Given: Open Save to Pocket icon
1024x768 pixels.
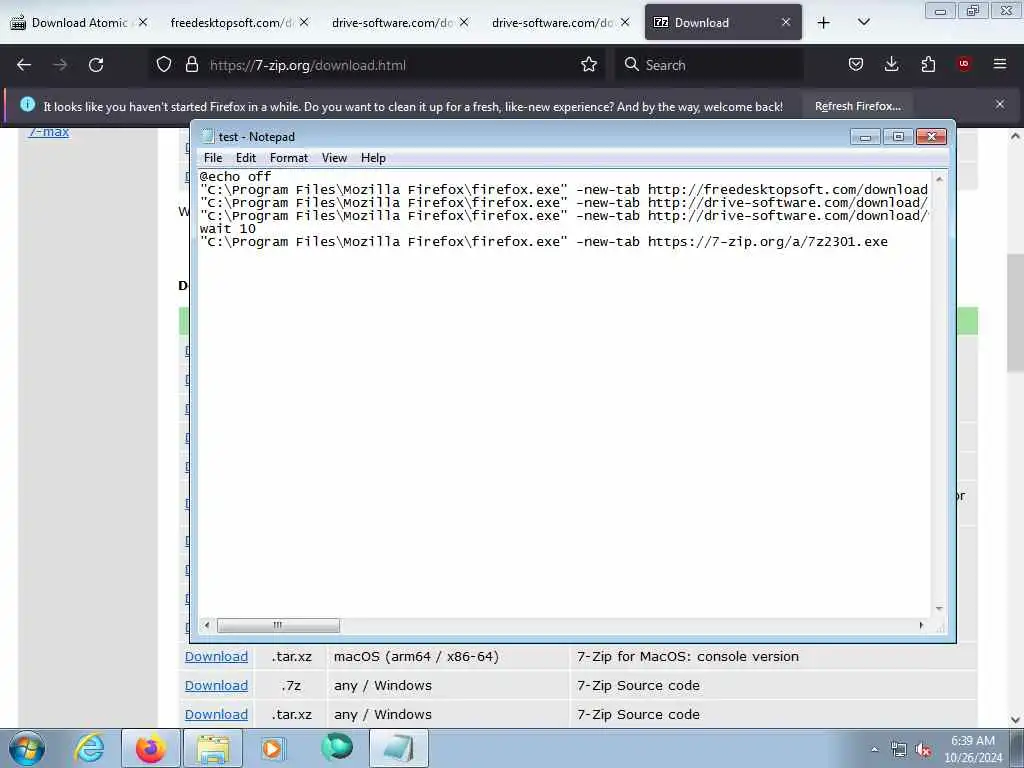Looking at the screenshot, I should pyautogui.click(x=856, y=65).
